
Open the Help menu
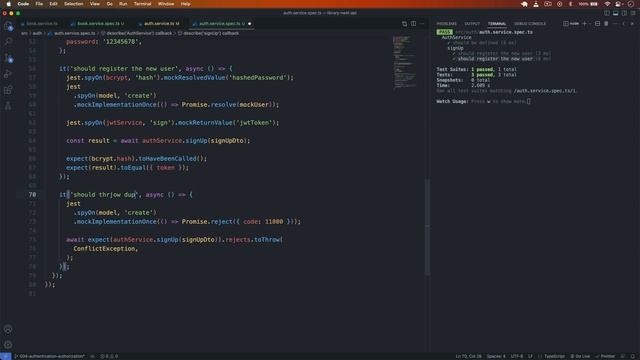(185, 4)
